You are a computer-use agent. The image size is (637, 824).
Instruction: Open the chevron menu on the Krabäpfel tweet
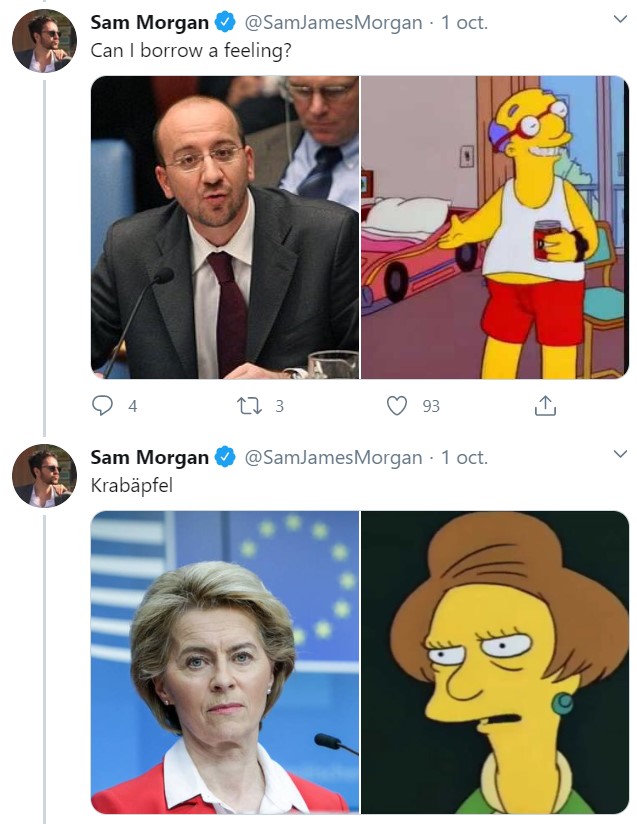click(x=620, y=455)
